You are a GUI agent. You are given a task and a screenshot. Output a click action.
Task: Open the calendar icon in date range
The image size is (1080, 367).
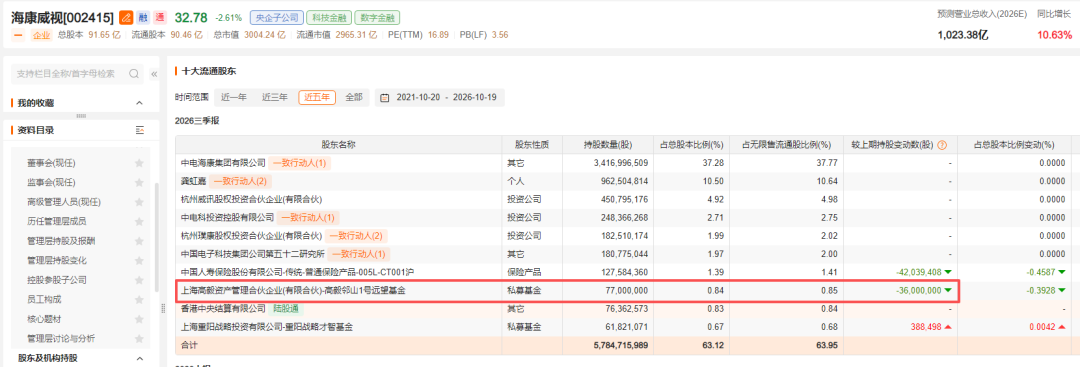click(385, 98)
